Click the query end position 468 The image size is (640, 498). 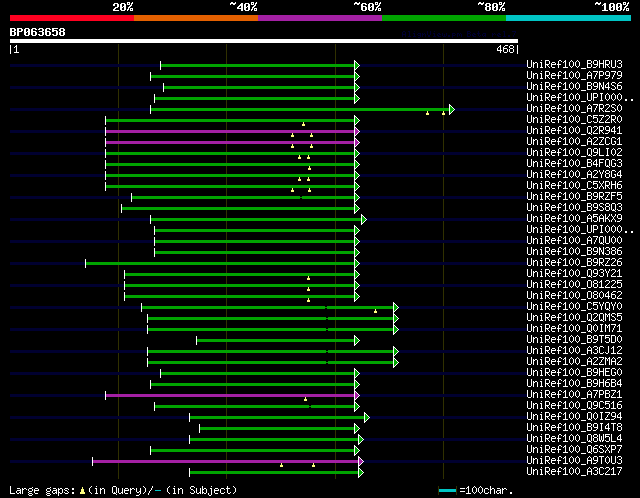(505, 49)
